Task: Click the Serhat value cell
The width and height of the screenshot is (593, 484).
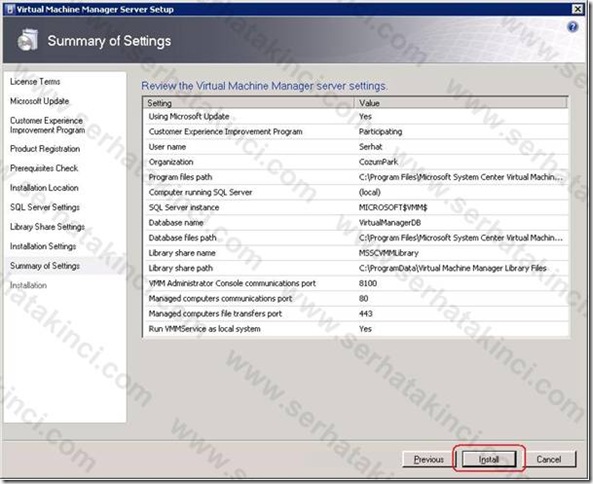Action: pyautogui.click(x=370, y=147)
